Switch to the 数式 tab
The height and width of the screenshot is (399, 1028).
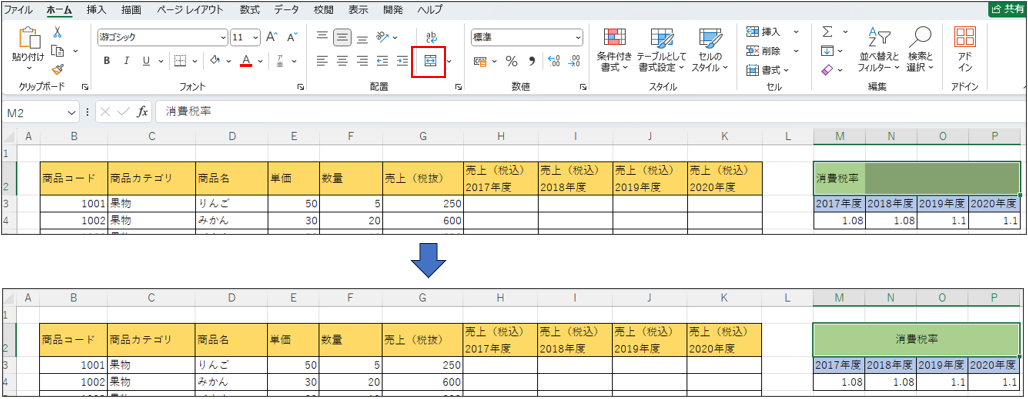[249, 9]
